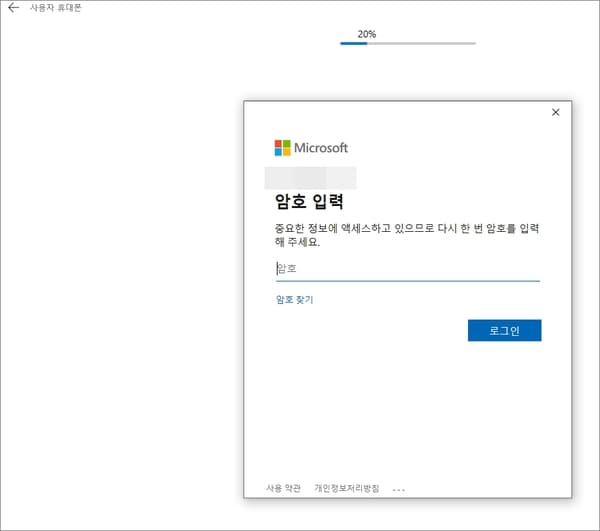Click the 로그인 button
The image size is (600, 531).
[x=504, y=331]
